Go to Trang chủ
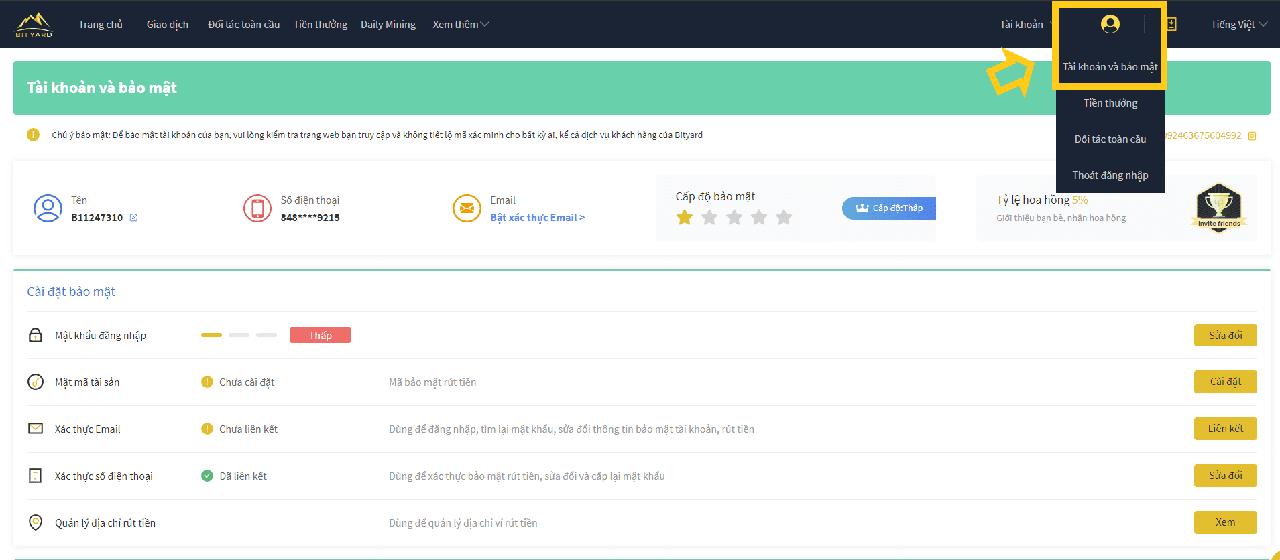 pos(100,24)
